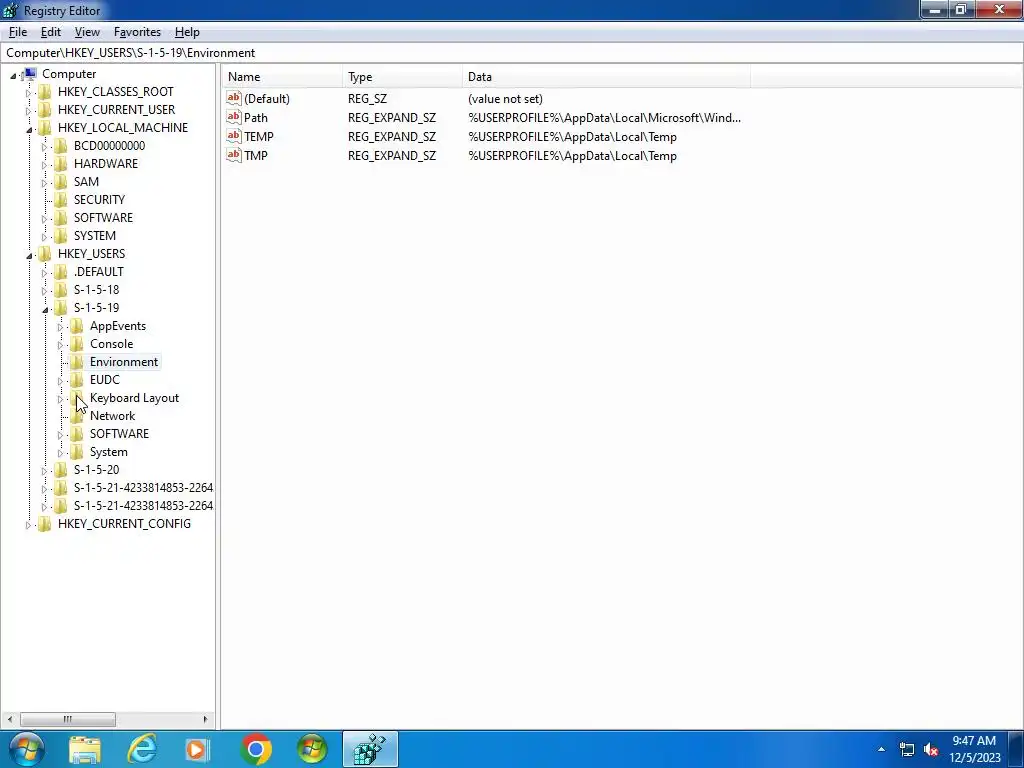Click the tree scrollbar left arrow
Image resolution: width=1024 pixels, height=768 pixels.
[x=10, y=719]
